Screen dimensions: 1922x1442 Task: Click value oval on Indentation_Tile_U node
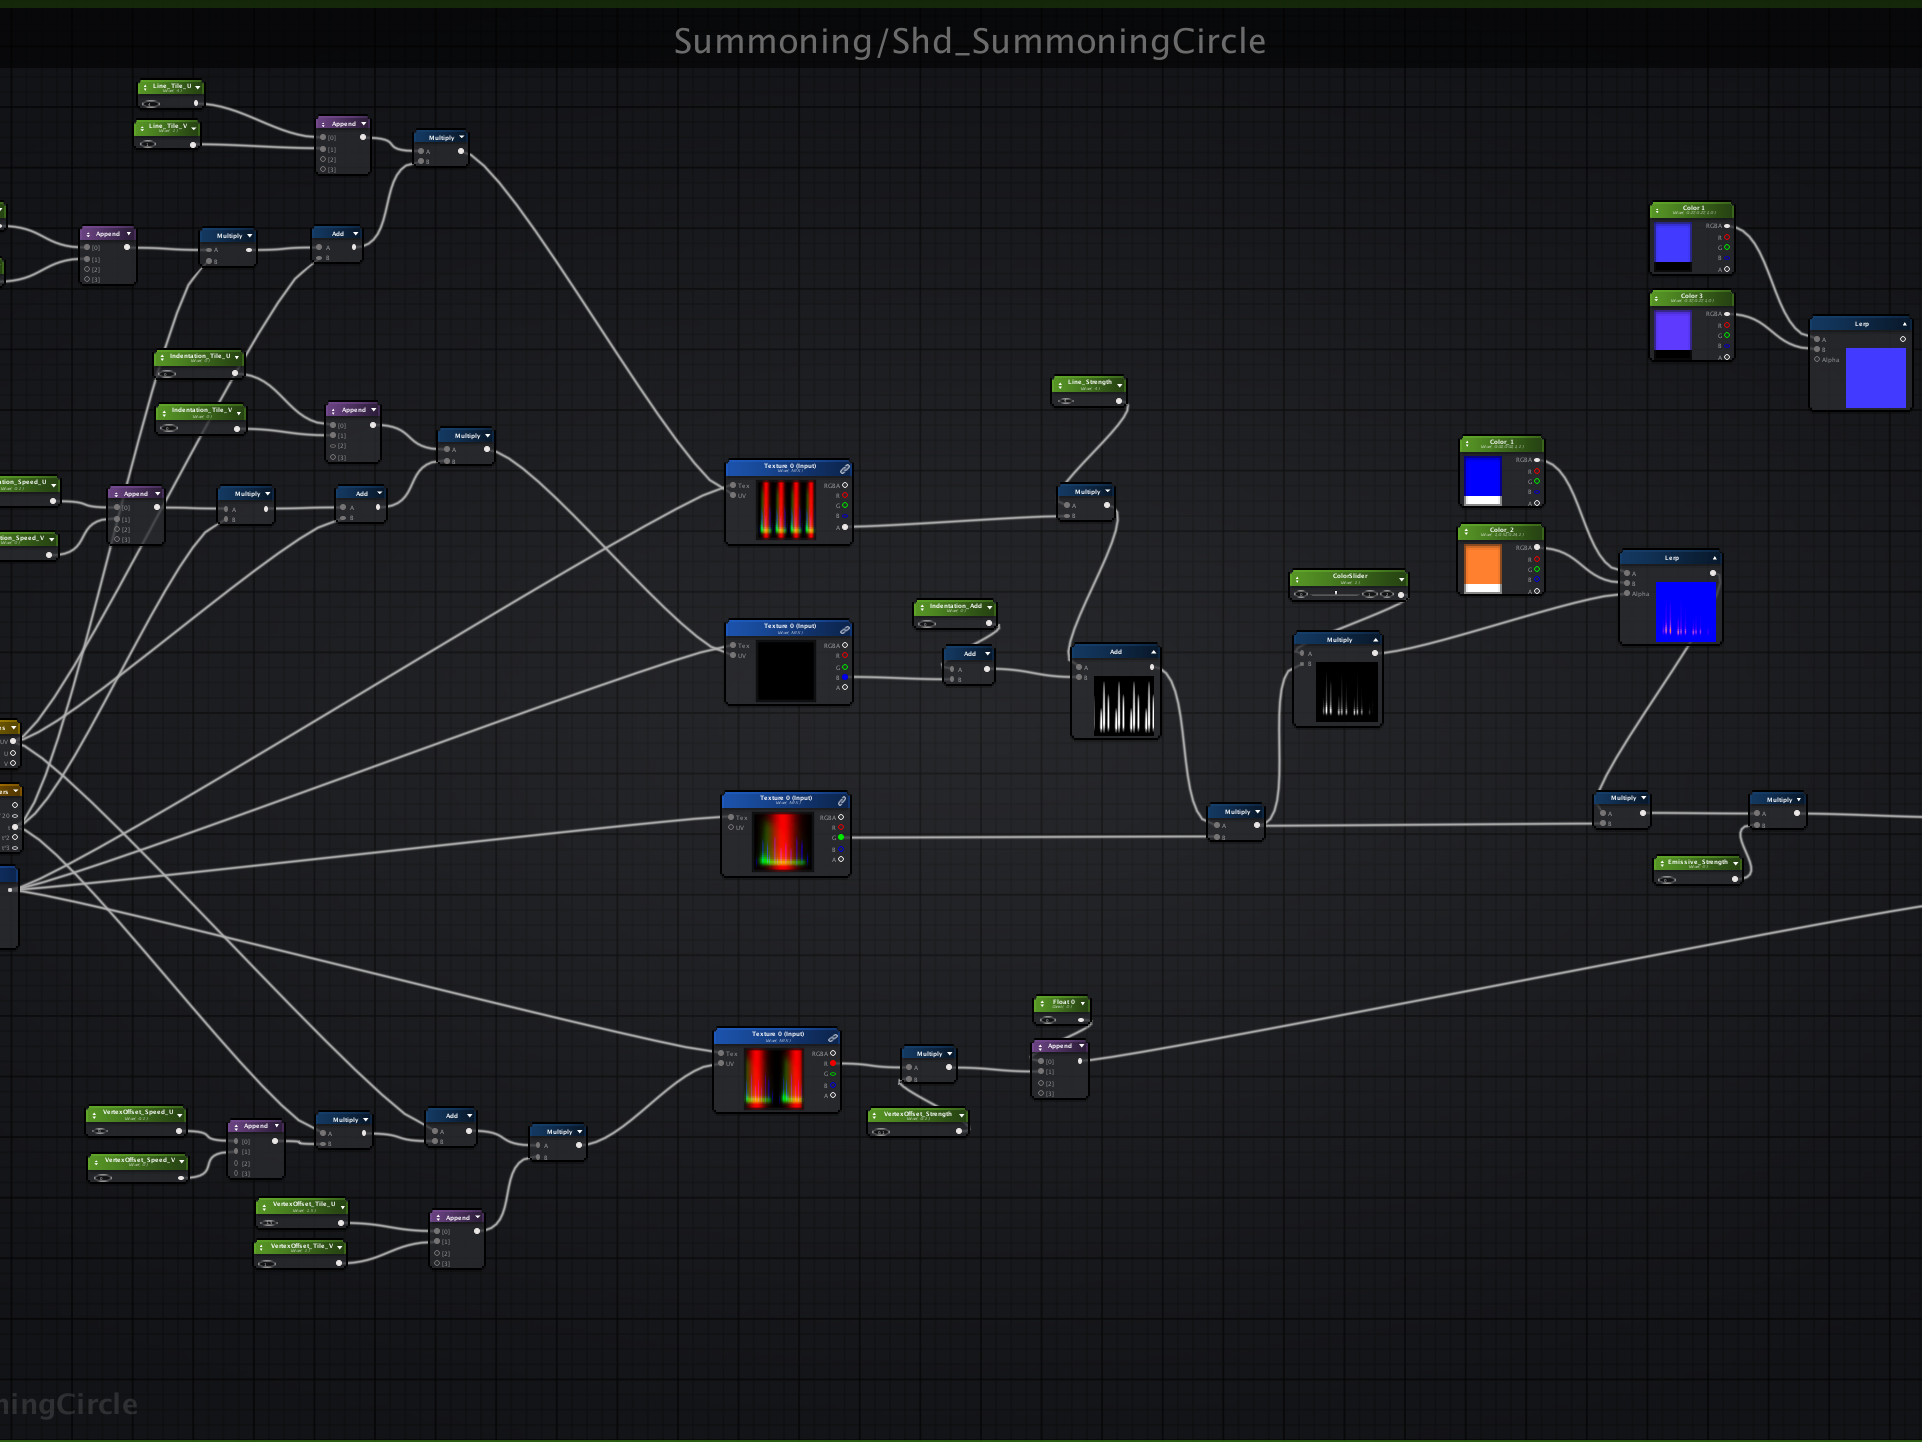pyautogui.click(x=167, y=374)
